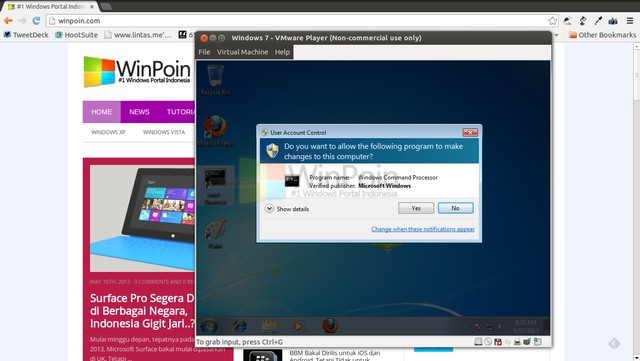Bookmark page using the star icon

pos(552,20)
